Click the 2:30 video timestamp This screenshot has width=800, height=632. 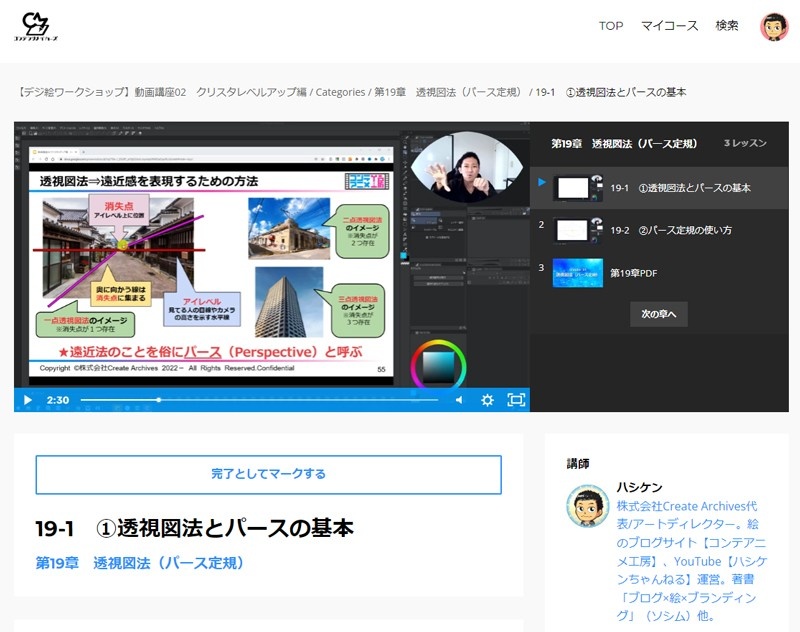click(58, 400)
